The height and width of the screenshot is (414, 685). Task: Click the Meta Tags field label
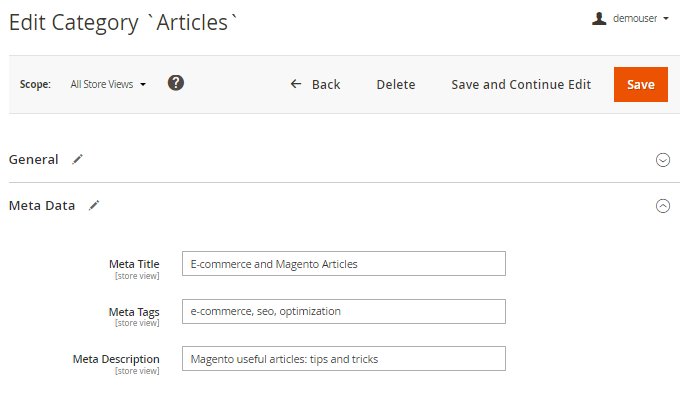134,312
